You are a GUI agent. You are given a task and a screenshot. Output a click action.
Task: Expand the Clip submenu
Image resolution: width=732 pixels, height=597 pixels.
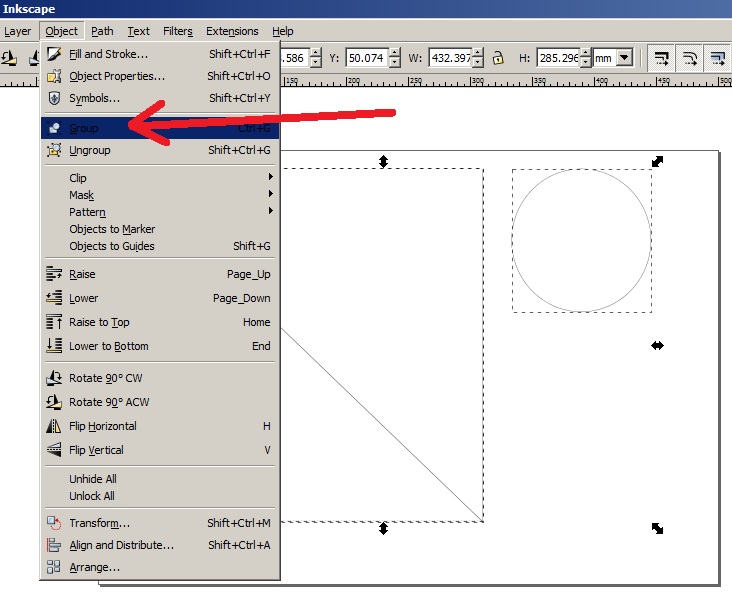(x=160, y=178)
